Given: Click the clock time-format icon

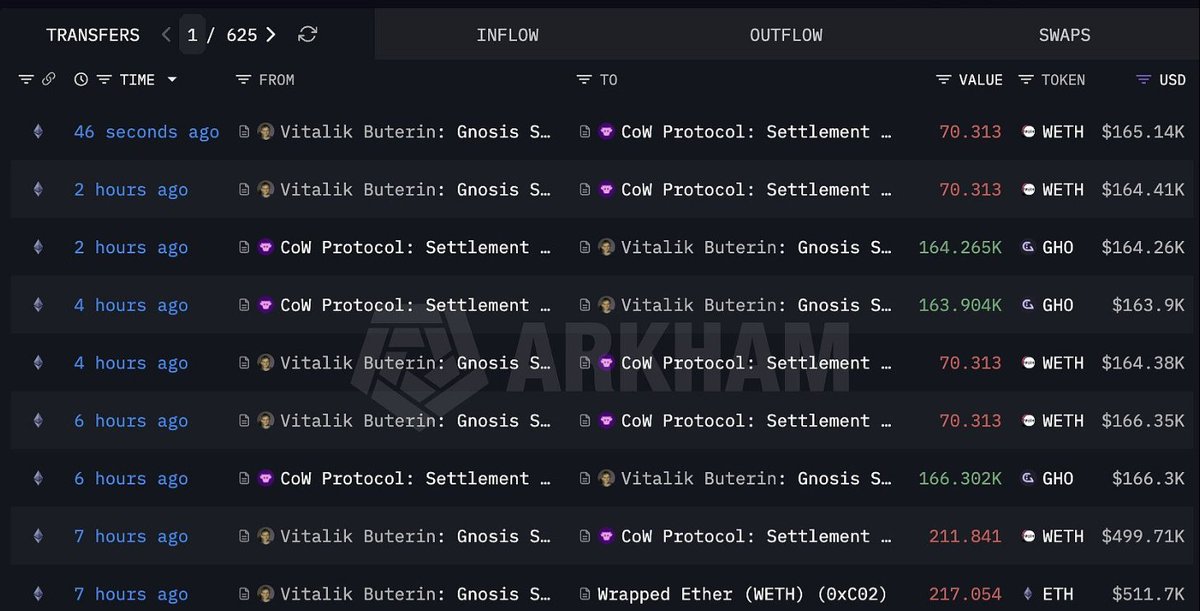Looking at the screenshot, I should (x=81, y=80).
